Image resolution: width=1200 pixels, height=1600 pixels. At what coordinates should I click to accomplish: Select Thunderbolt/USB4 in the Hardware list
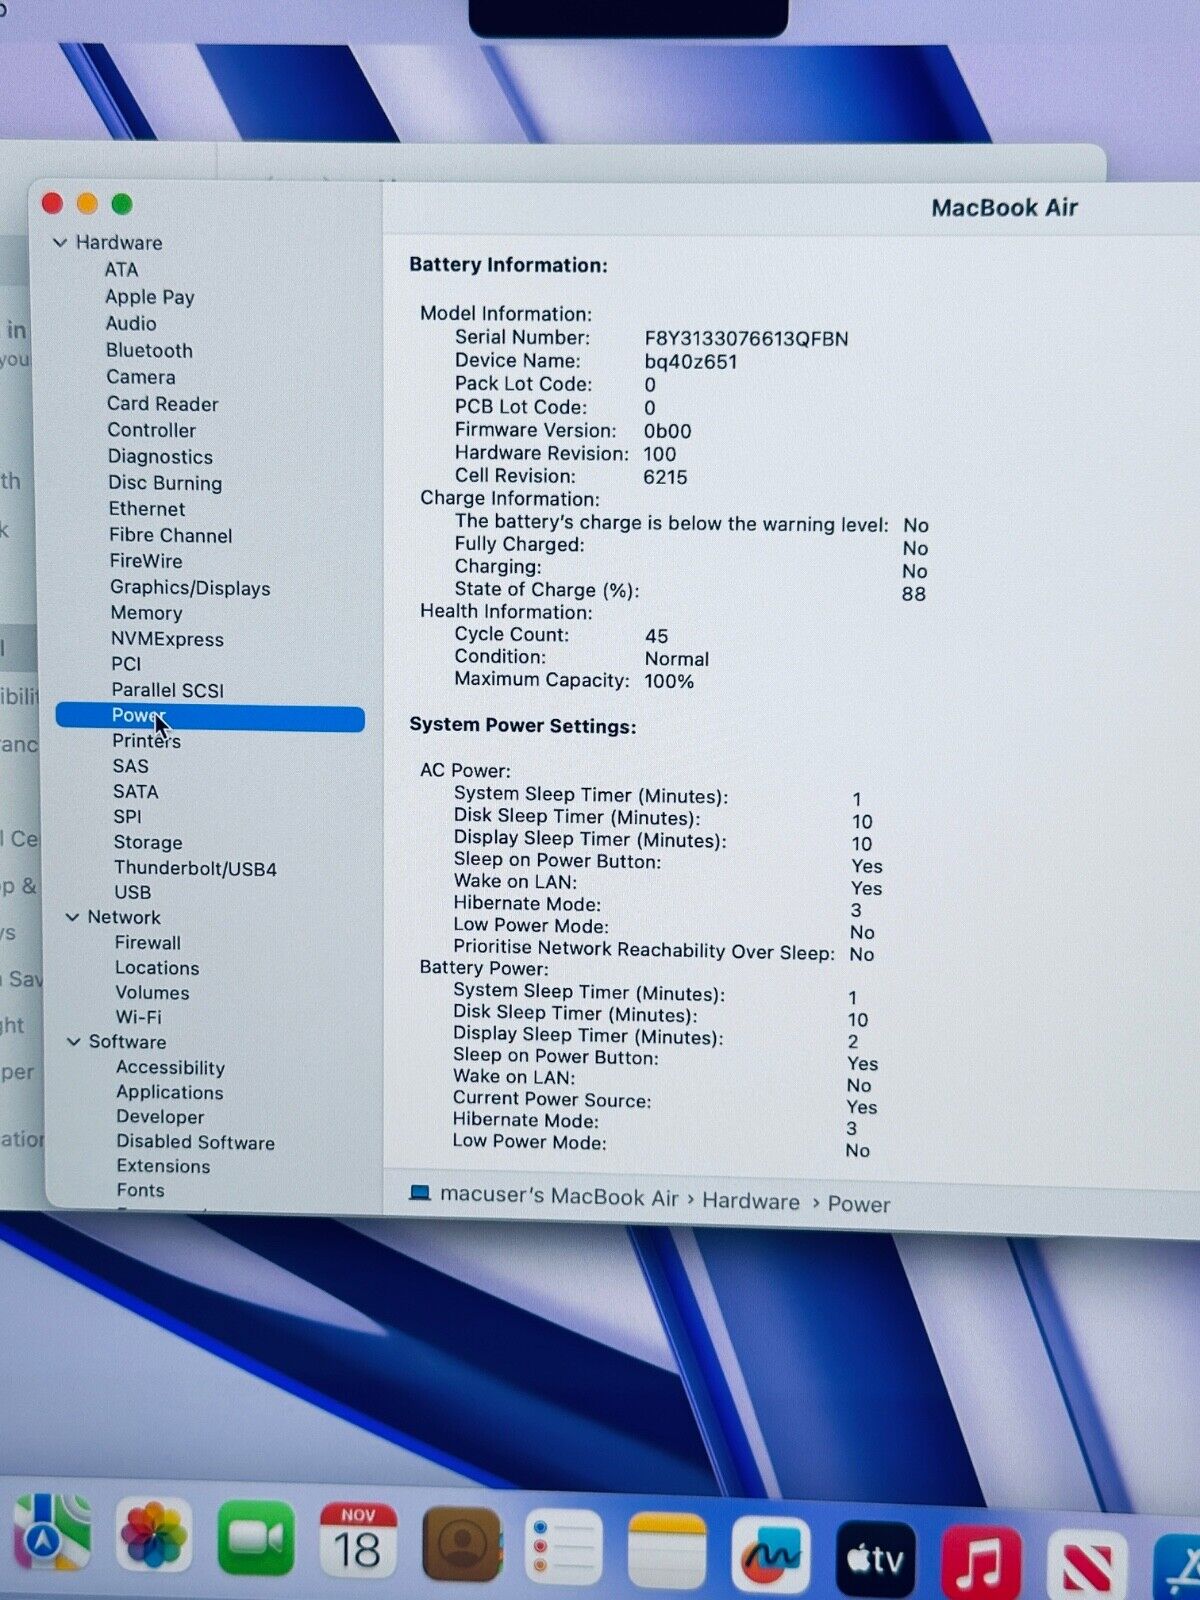(195, 868)
